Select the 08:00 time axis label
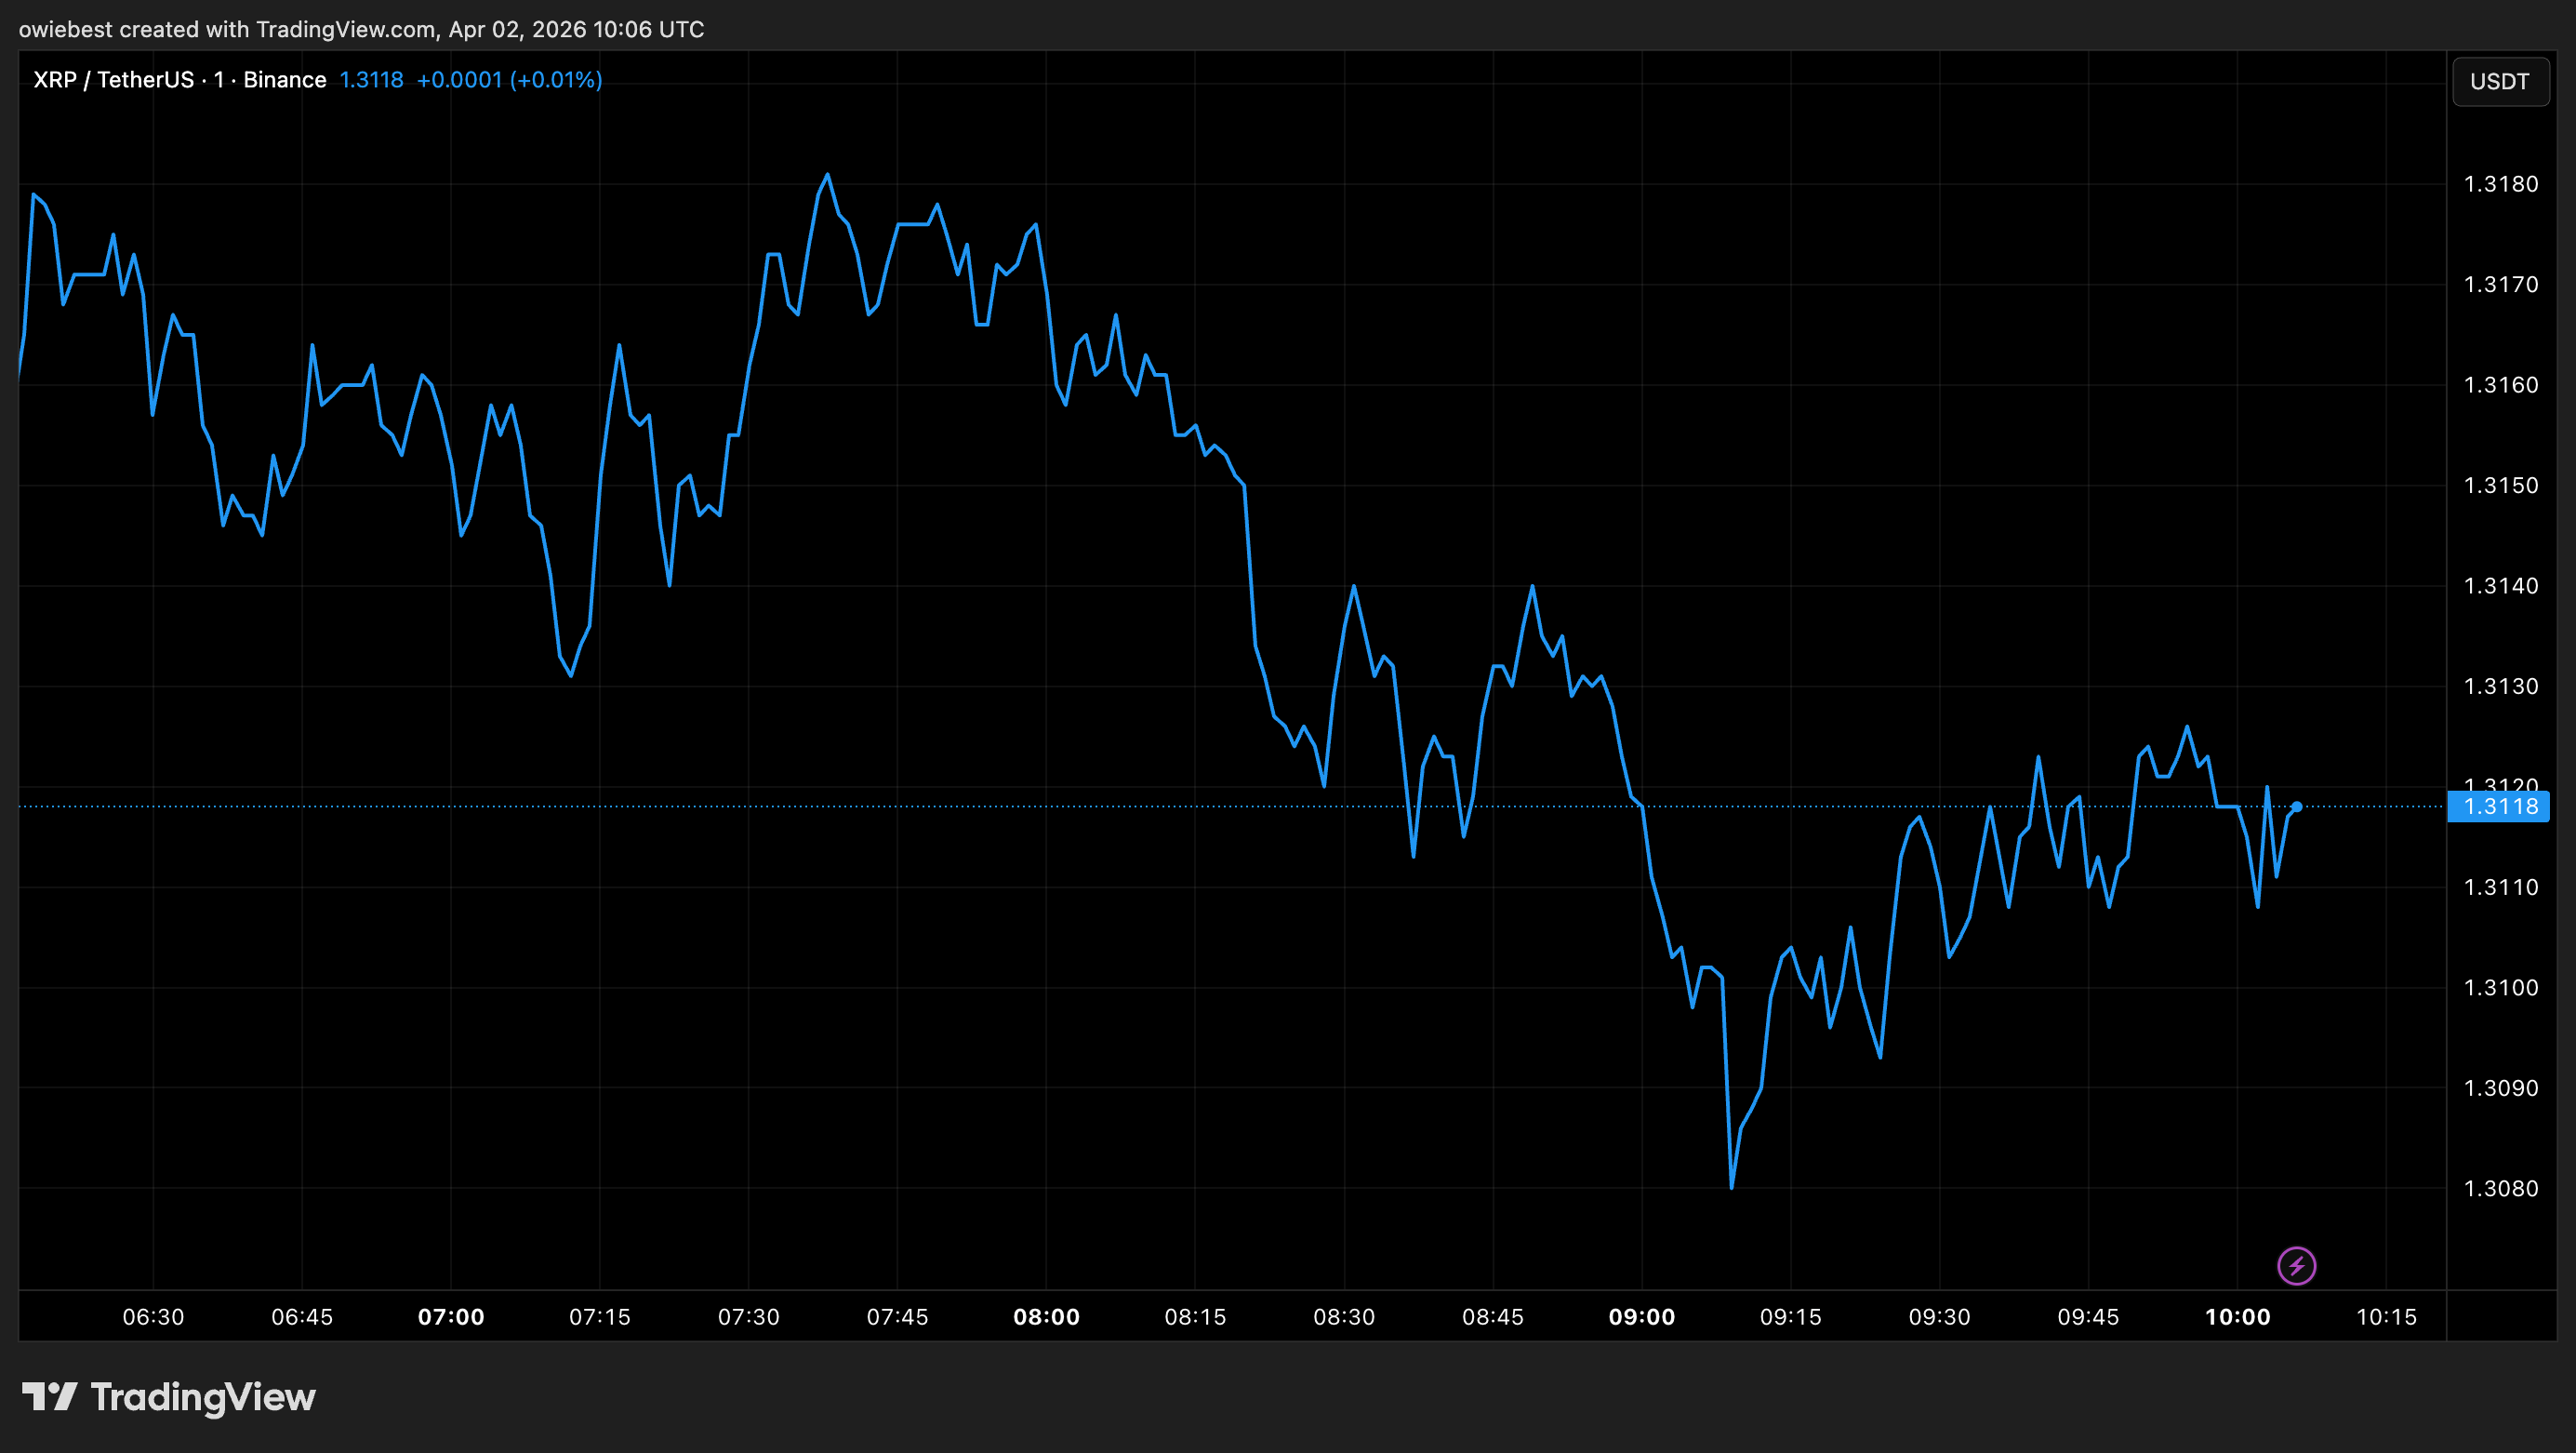The height and width of the screenshot is (1453, 2576). 1046,1316
